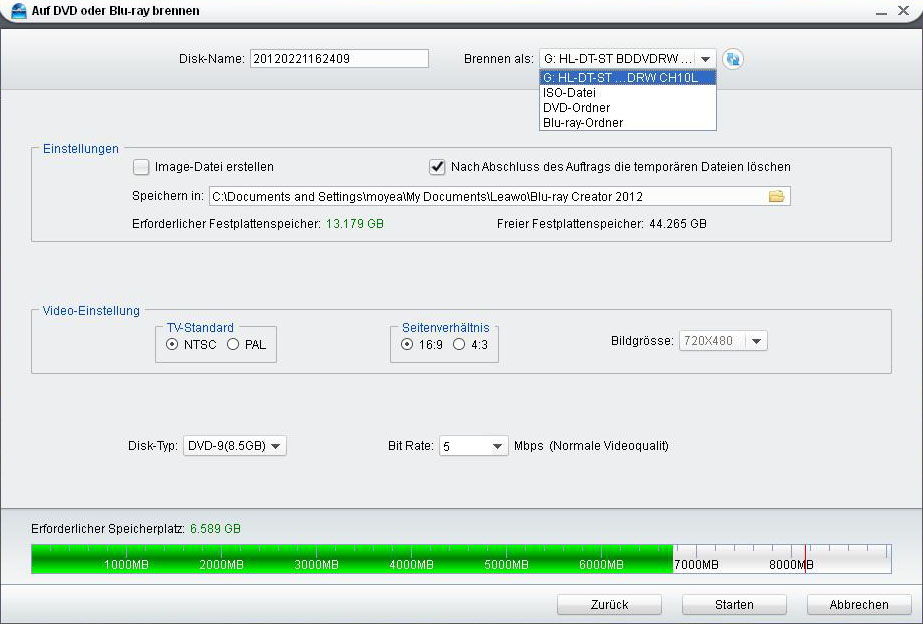Viewport: 923px width, 624px height.
Task: Click Starten to begin burning
Action: (734, 605)
